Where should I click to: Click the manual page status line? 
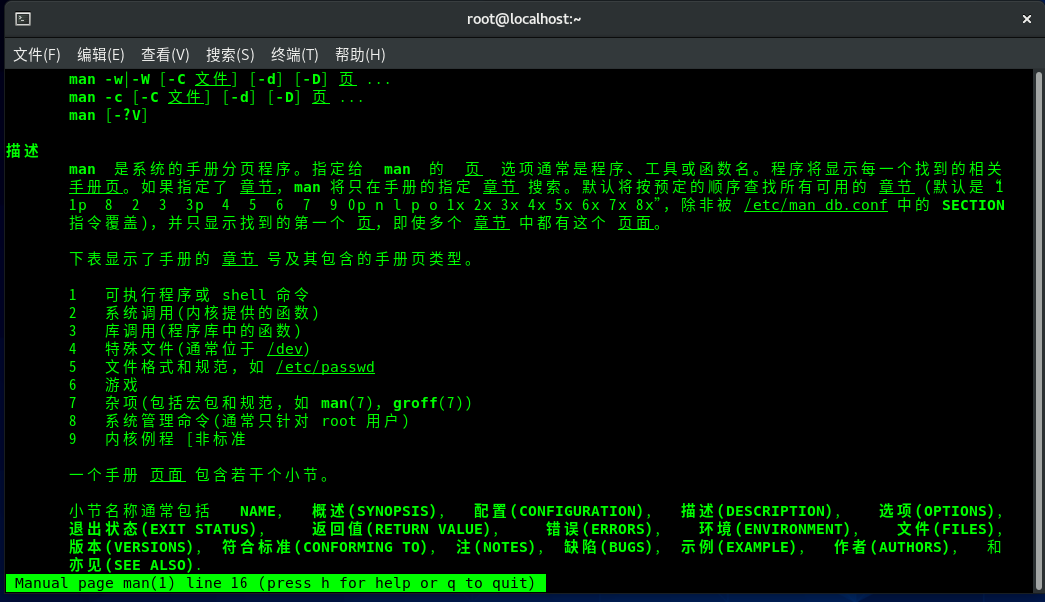coord(276,583)
